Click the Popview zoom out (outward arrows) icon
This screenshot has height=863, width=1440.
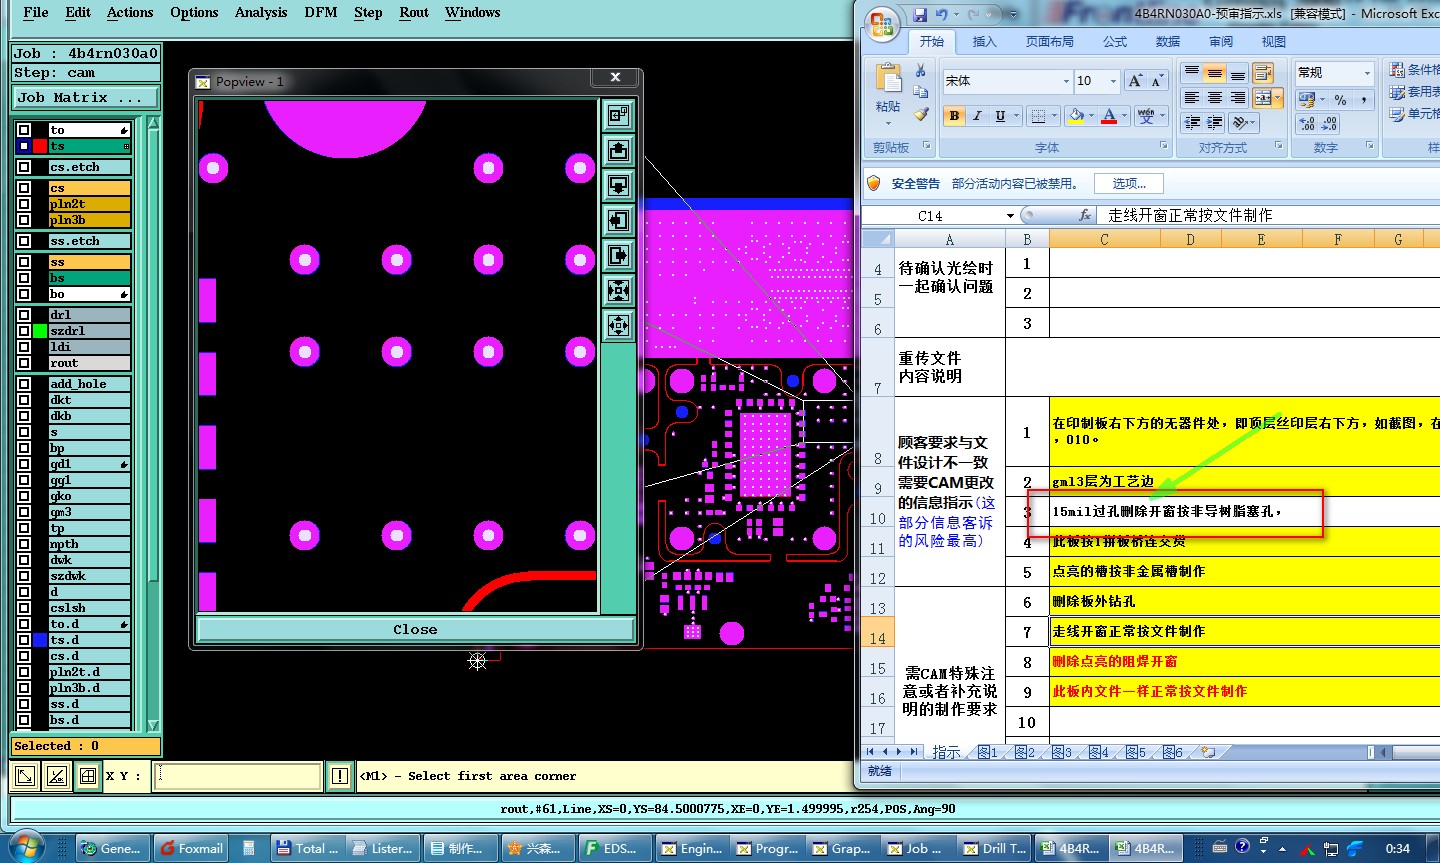[x=619, y=326]
